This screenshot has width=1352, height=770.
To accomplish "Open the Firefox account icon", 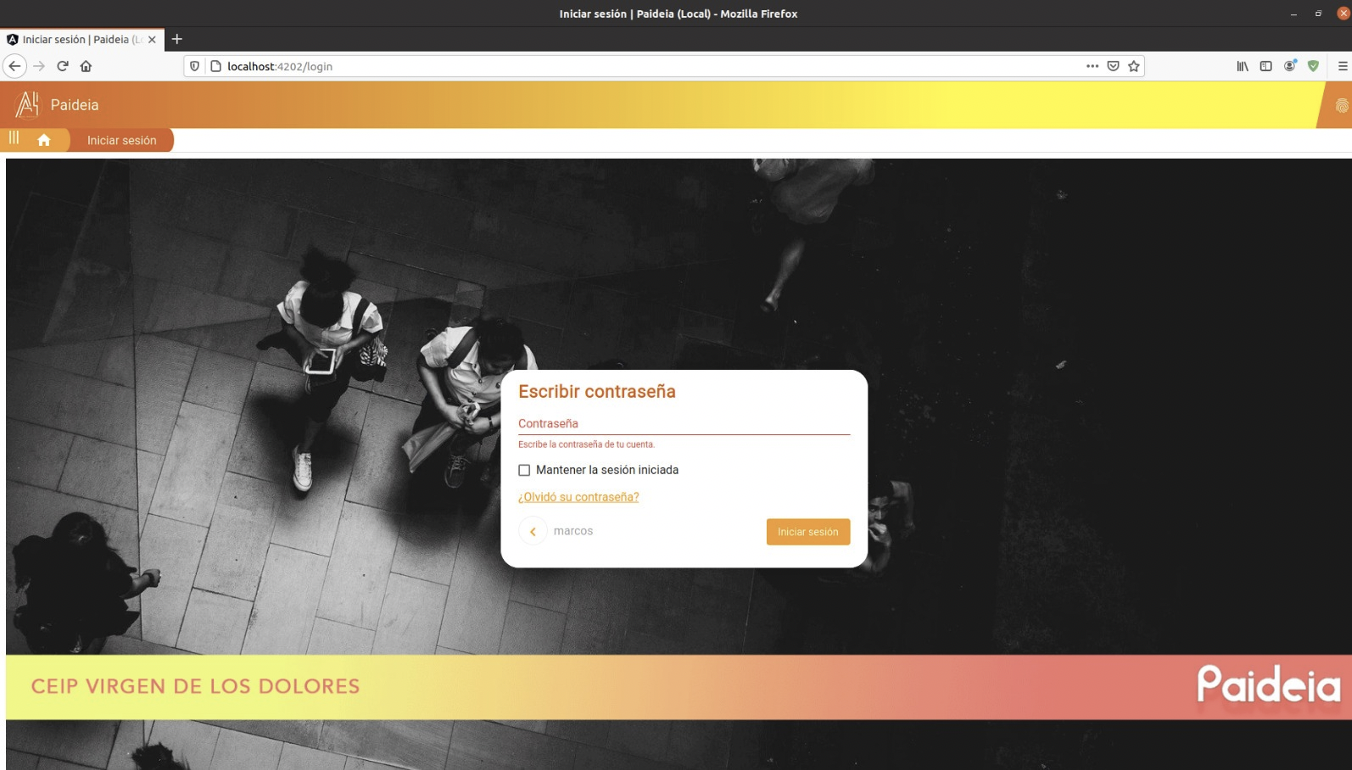I will [x=1290, y=66].
